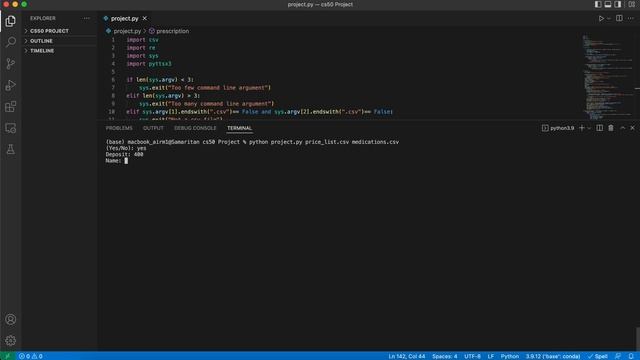Open Explorer Views and More Actions ellipsis

pyautogui.click(x=86, y=18)
